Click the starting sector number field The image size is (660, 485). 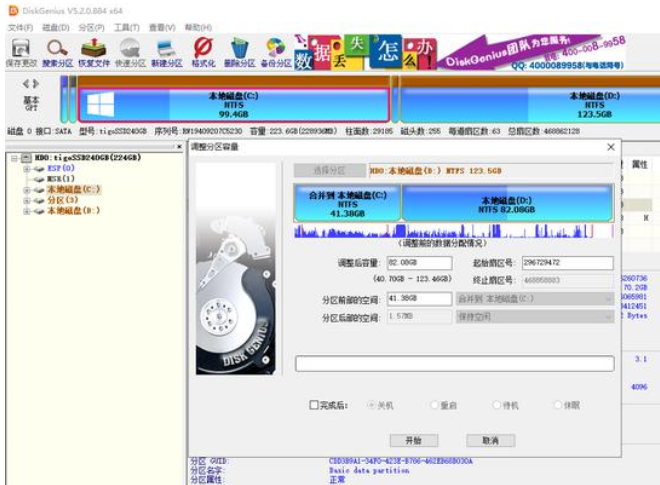pos(567,263)
